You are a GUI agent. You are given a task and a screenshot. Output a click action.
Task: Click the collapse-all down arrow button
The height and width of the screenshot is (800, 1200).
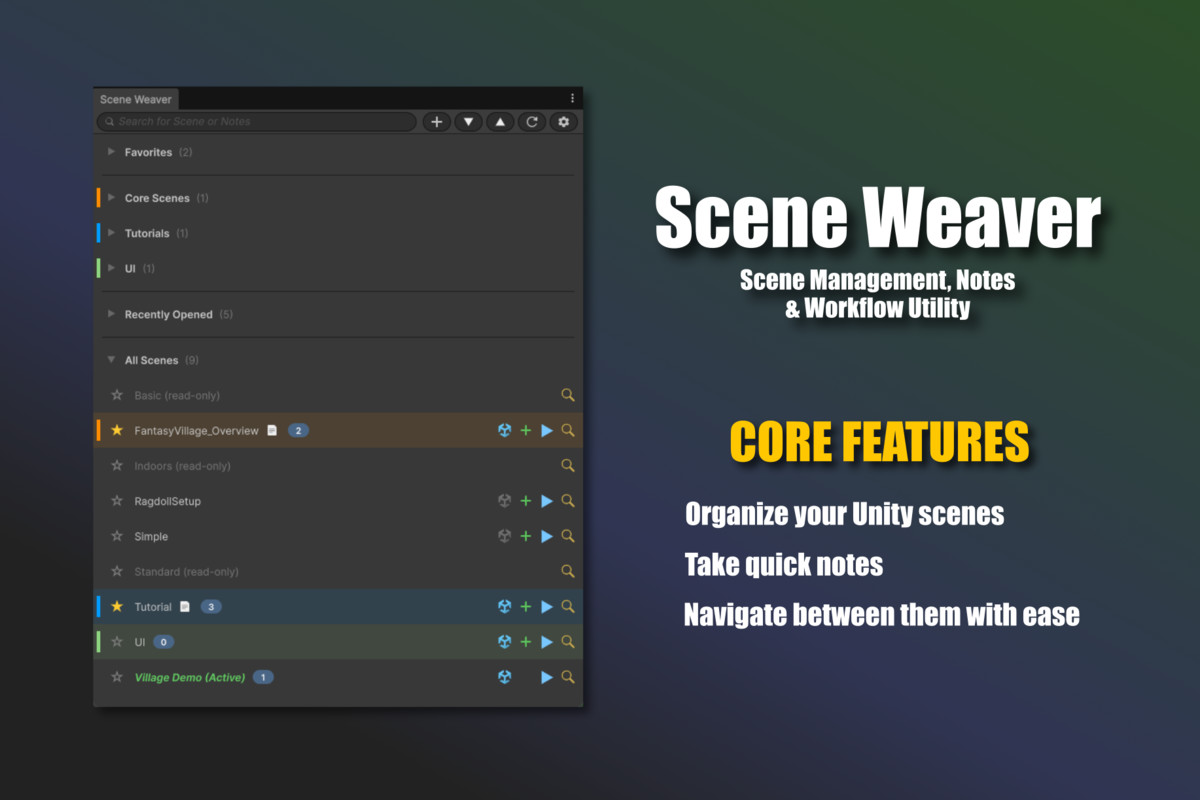tap(468, 122)
